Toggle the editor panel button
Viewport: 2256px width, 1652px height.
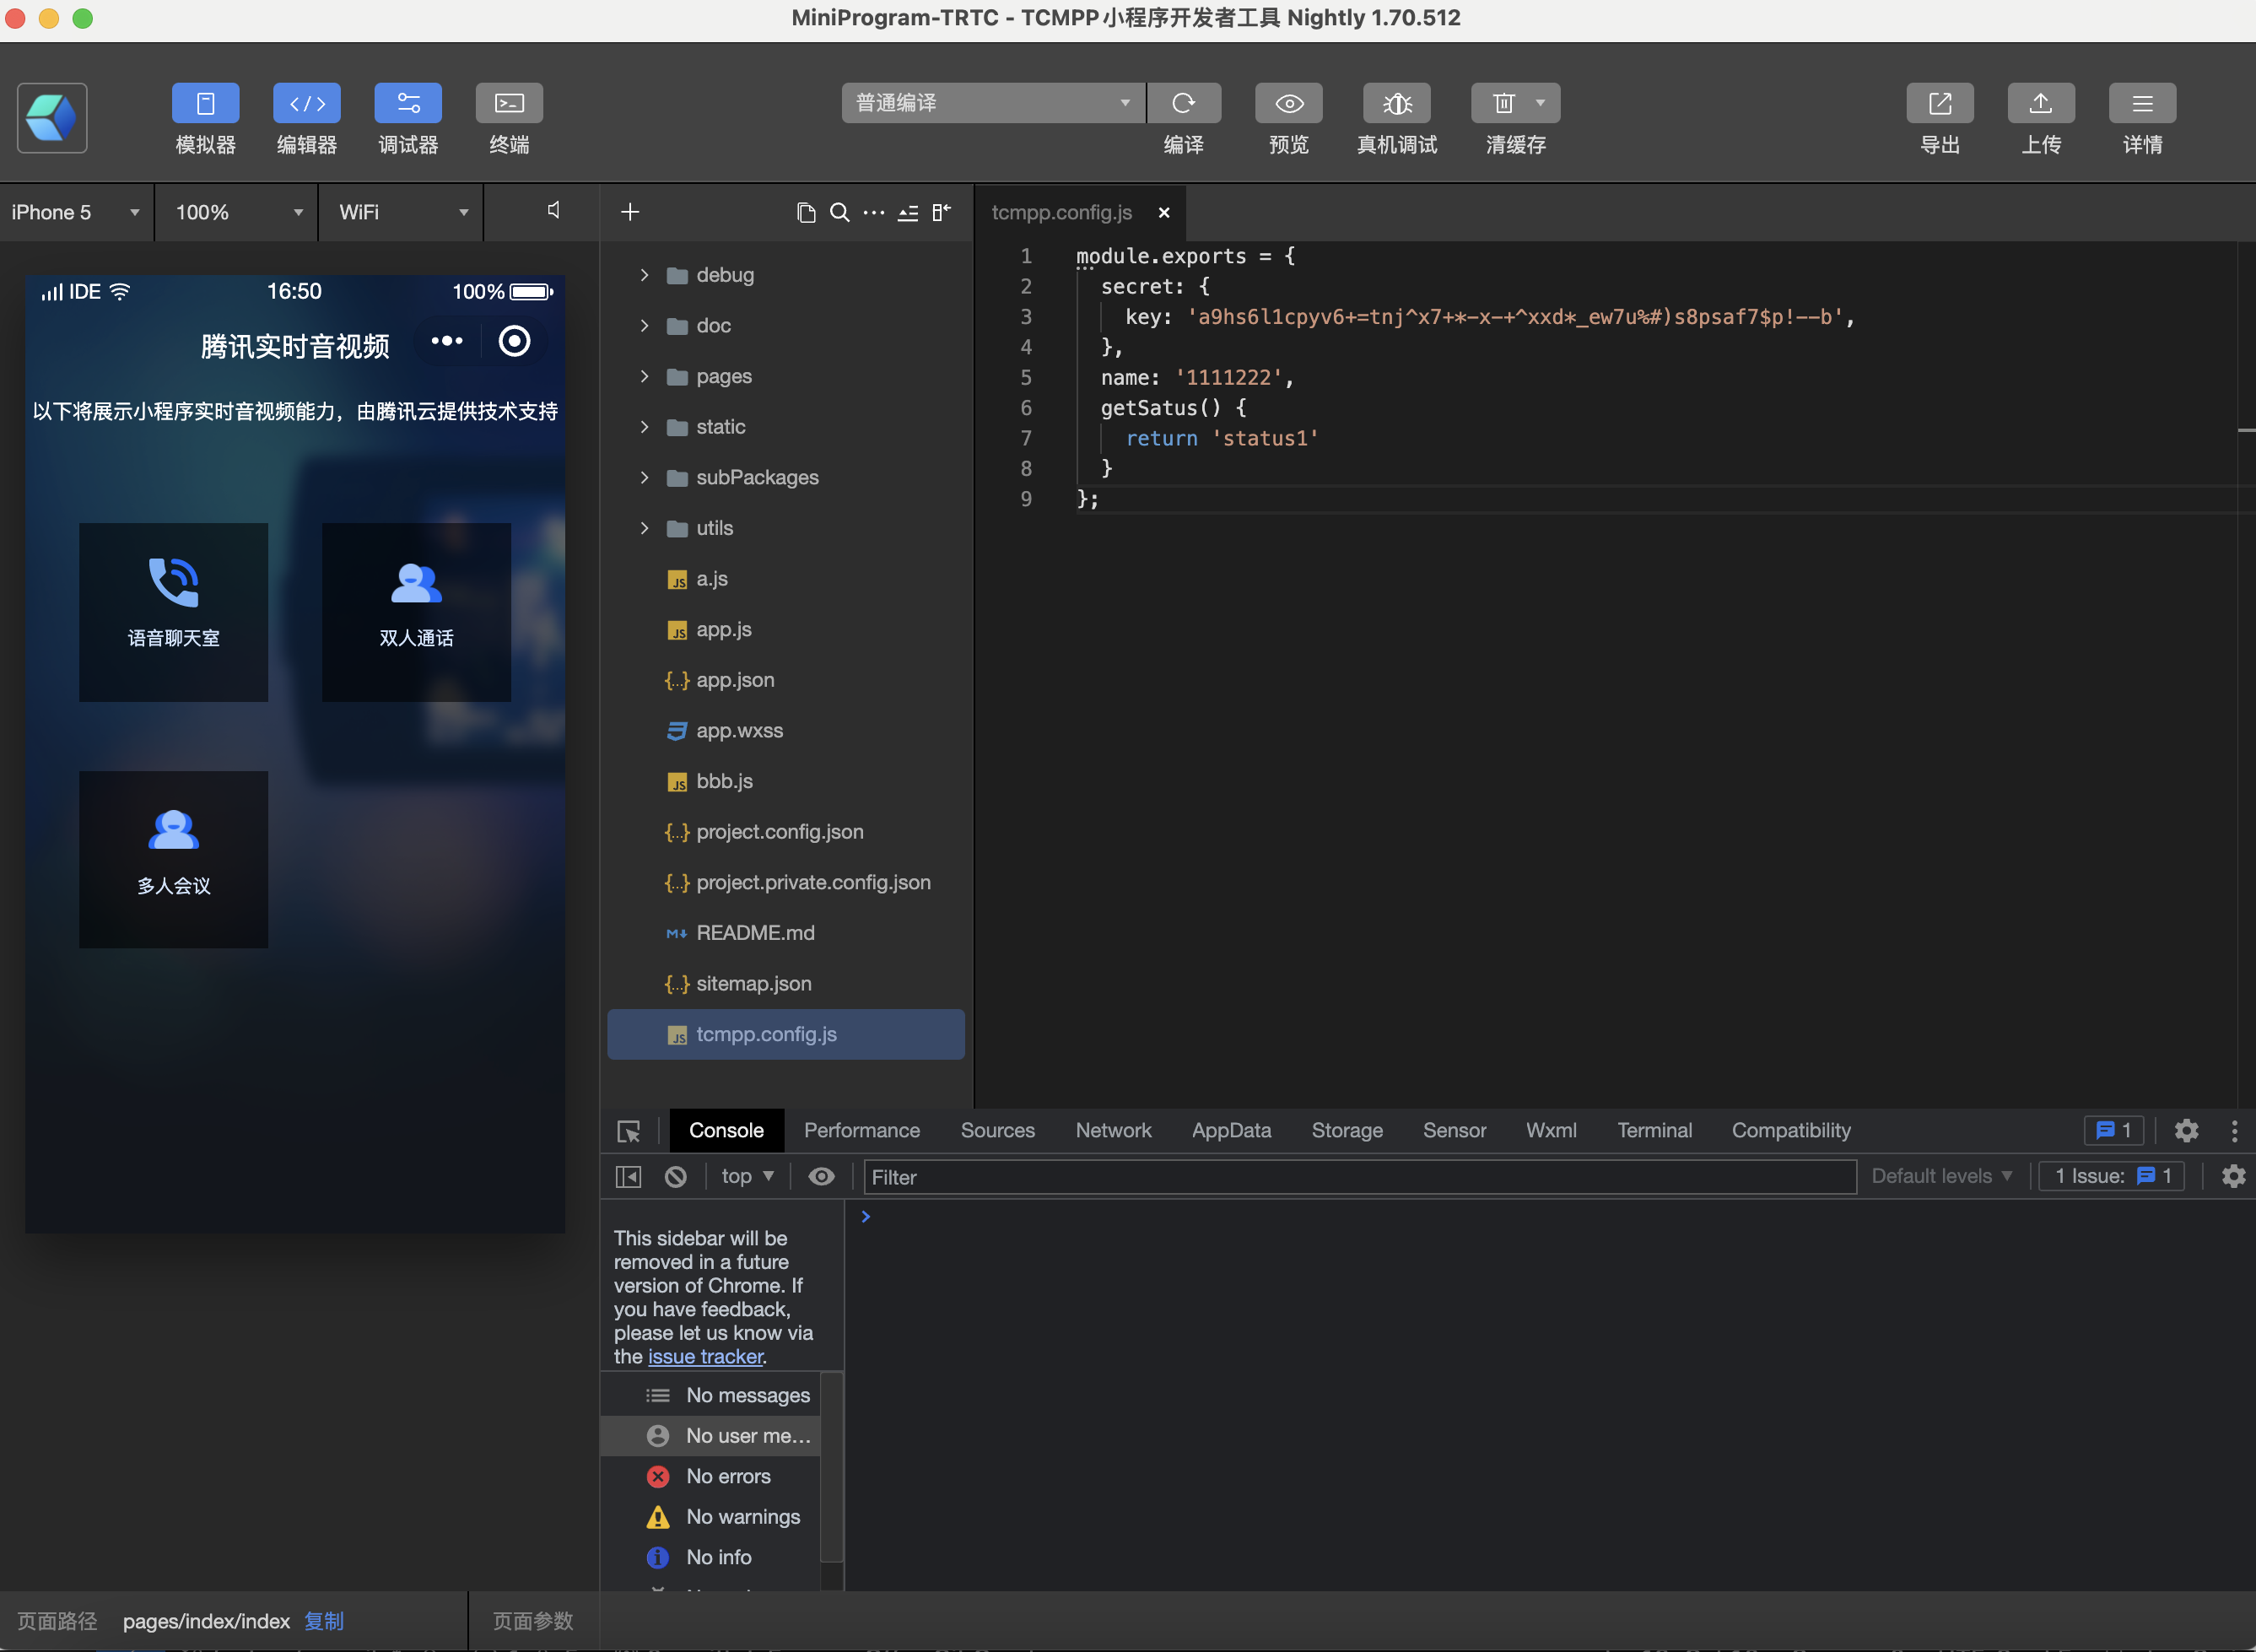point(306,103)
